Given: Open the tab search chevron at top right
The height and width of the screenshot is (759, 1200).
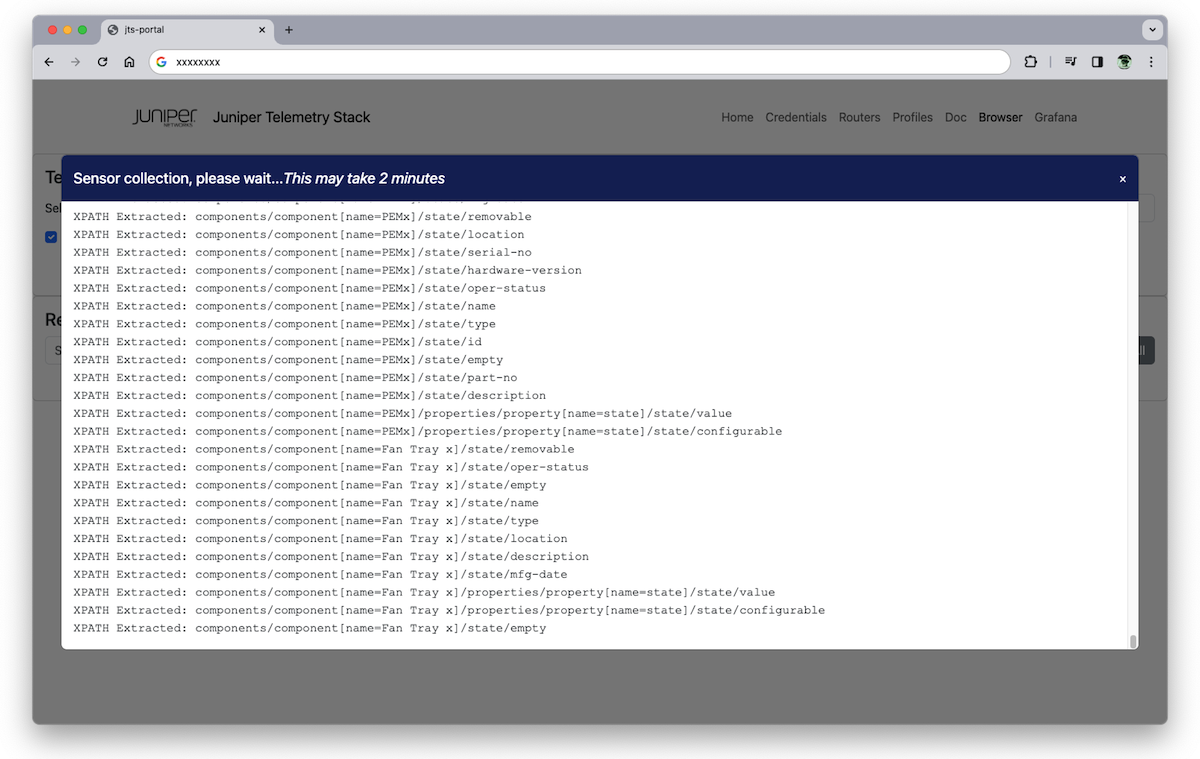Looking at the screenshot, I should coord(1152,29).
